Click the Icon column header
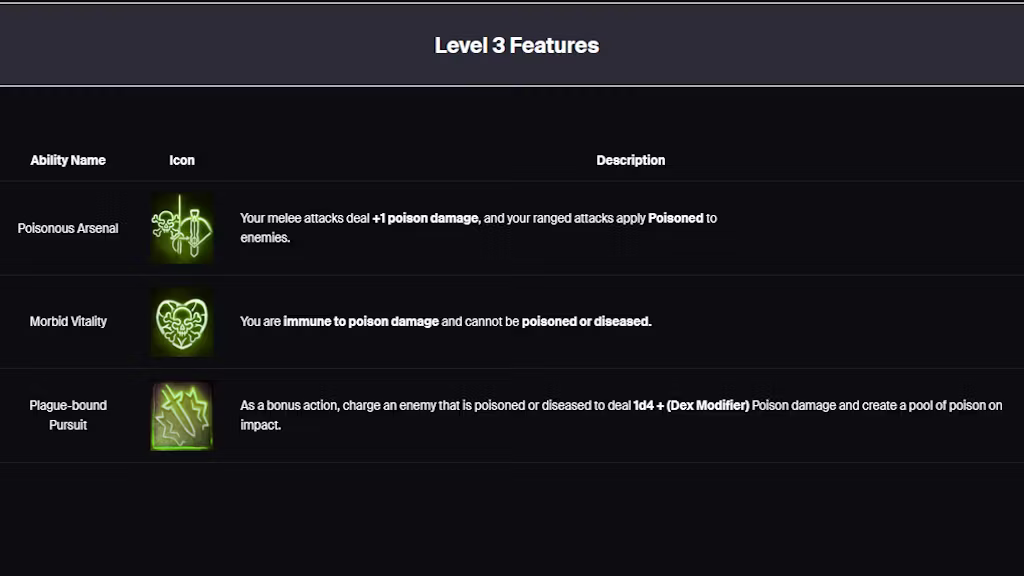Screen dimensions: 1024x576 coord(182,160)
